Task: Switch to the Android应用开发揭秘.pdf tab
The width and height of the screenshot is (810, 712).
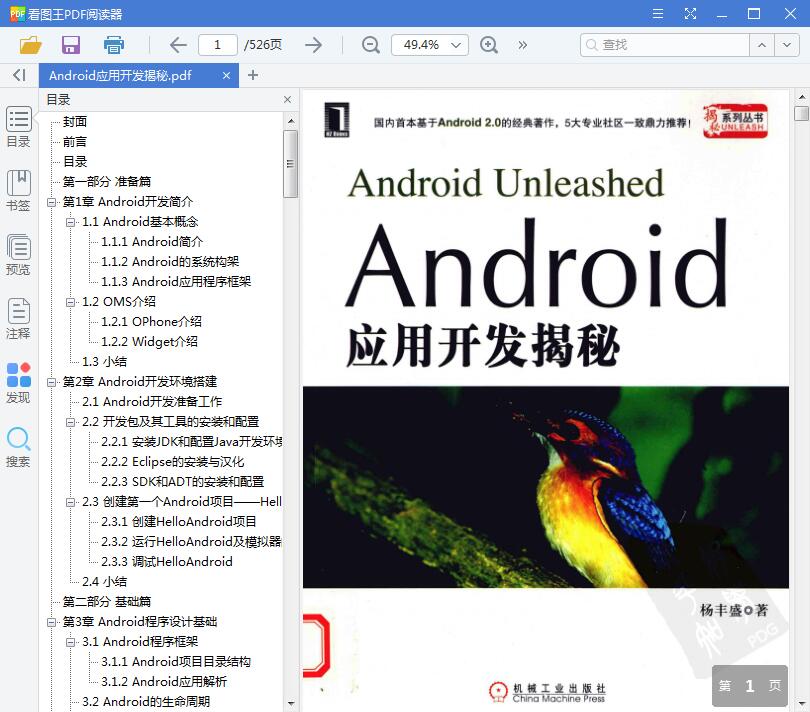Action: pos(120,75)
